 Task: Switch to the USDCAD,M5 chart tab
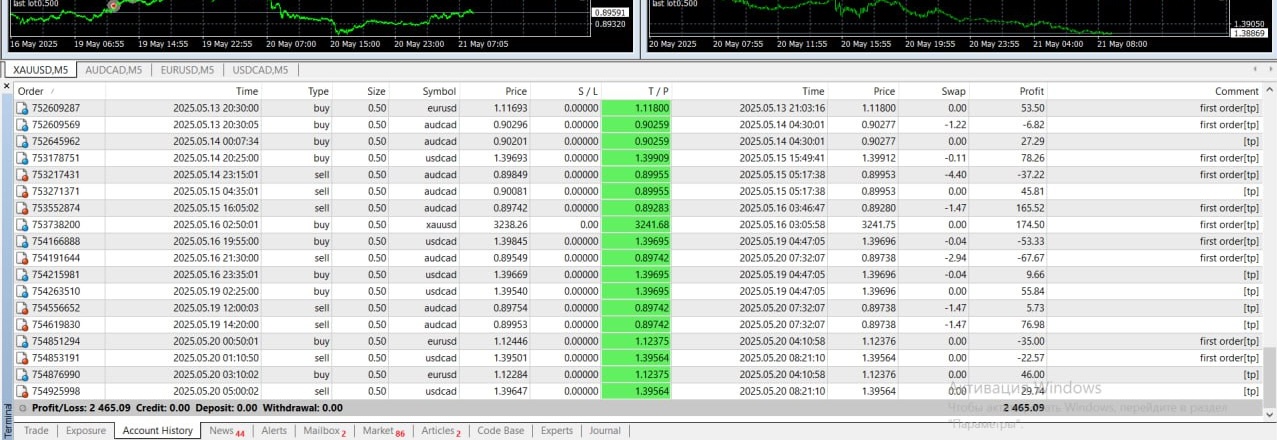[x=259, y=70]
